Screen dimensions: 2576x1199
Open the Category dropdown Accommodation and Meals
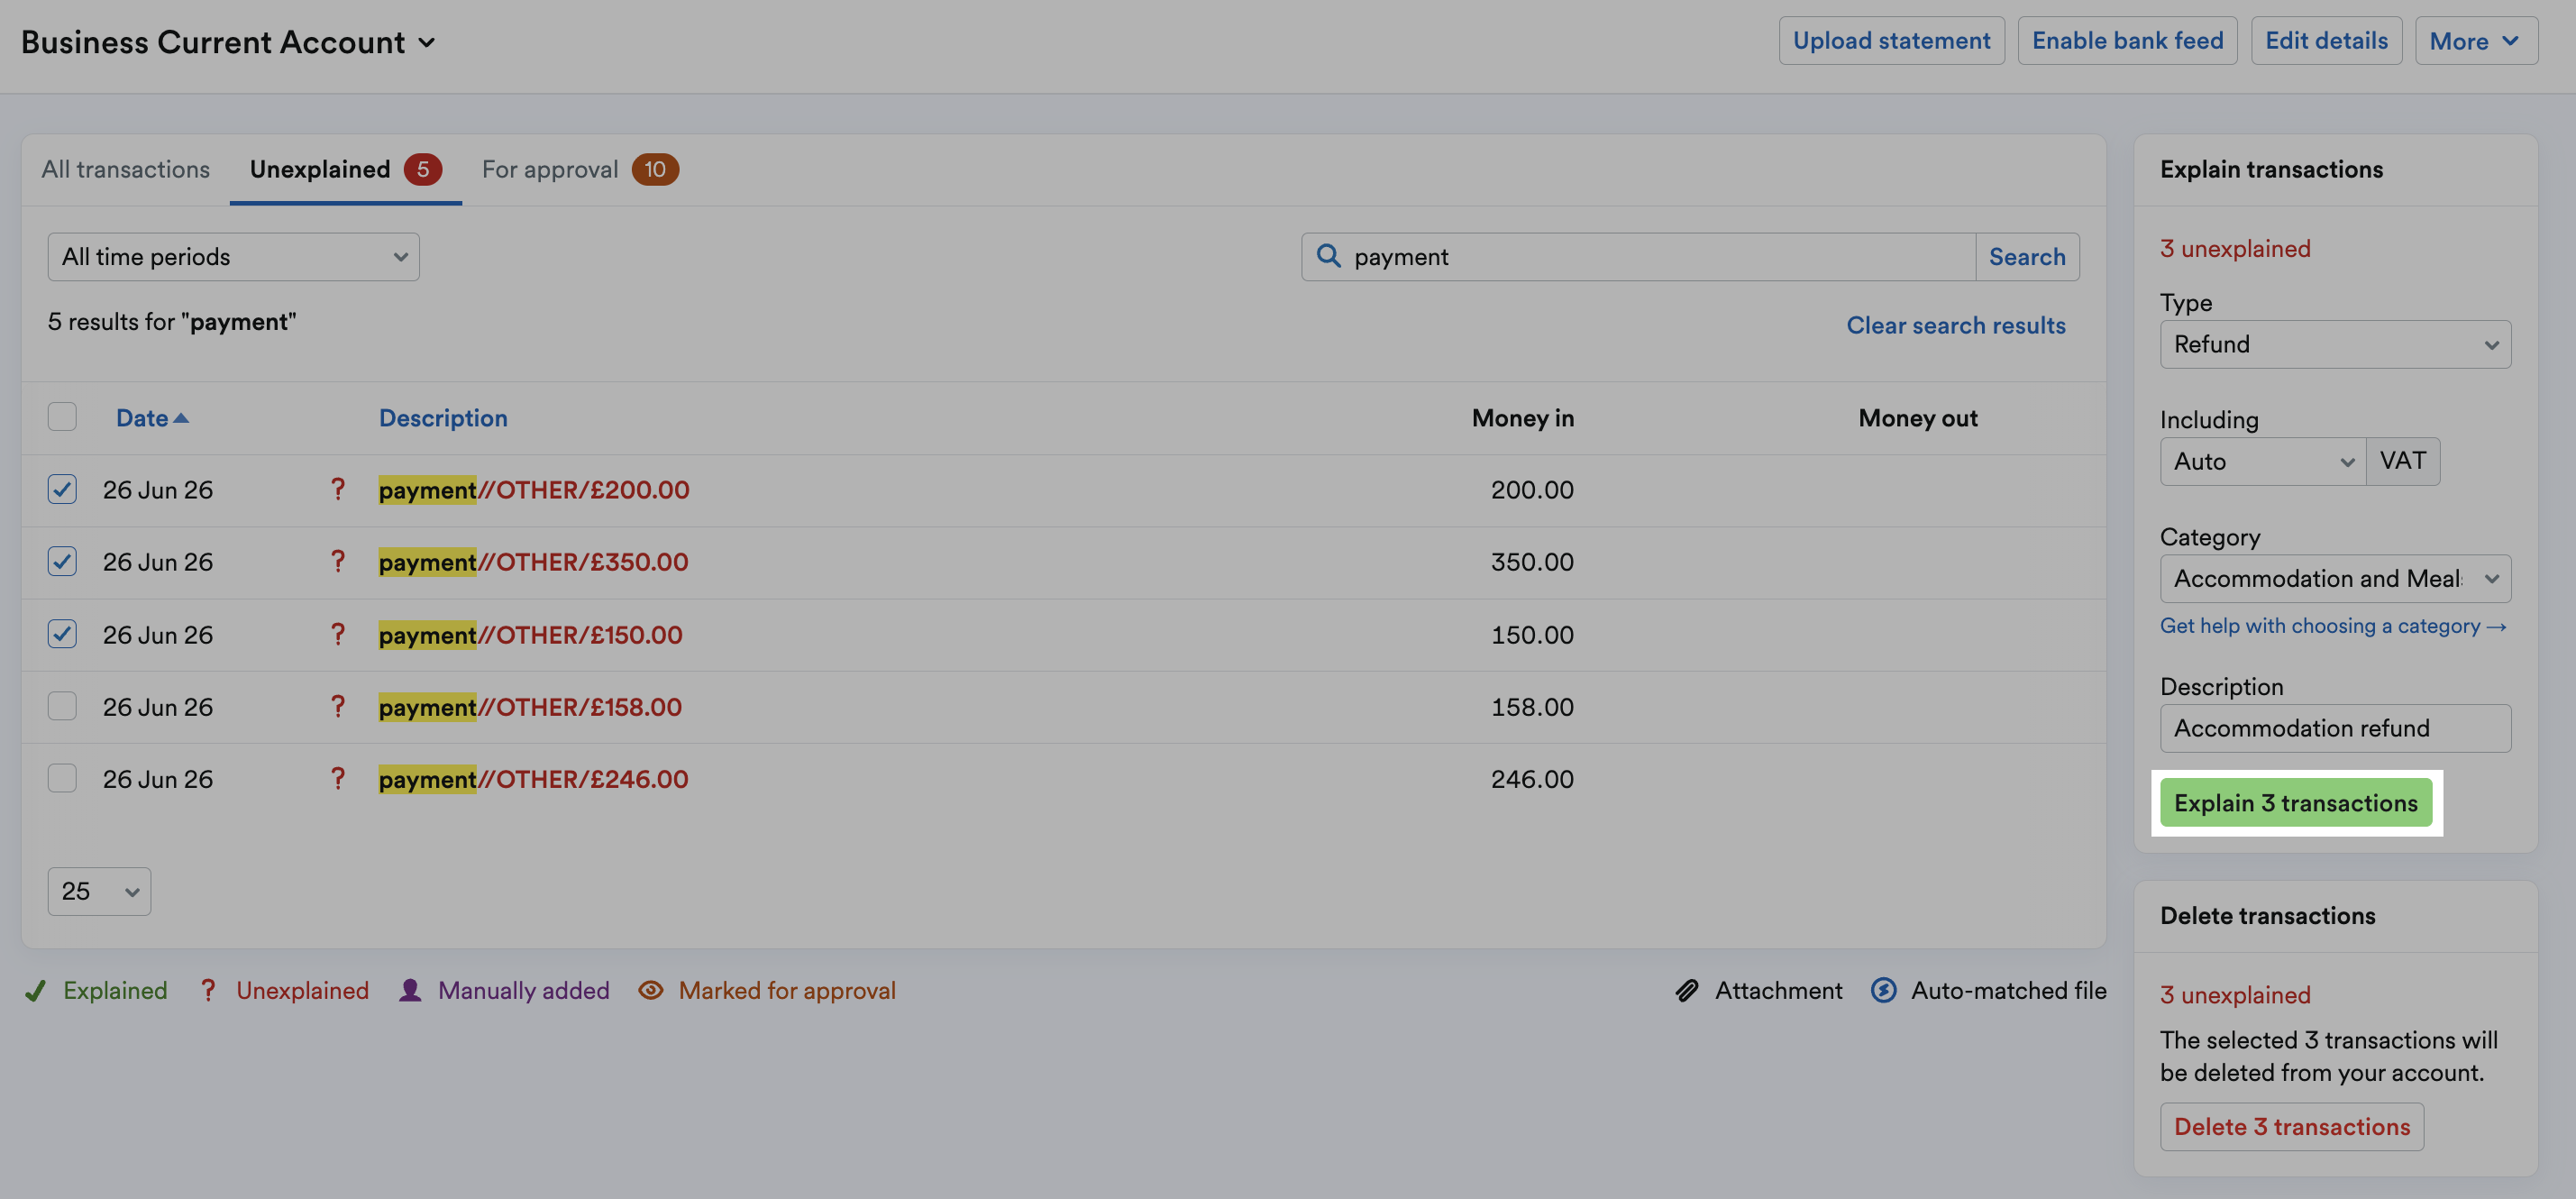click(2335, 578)
